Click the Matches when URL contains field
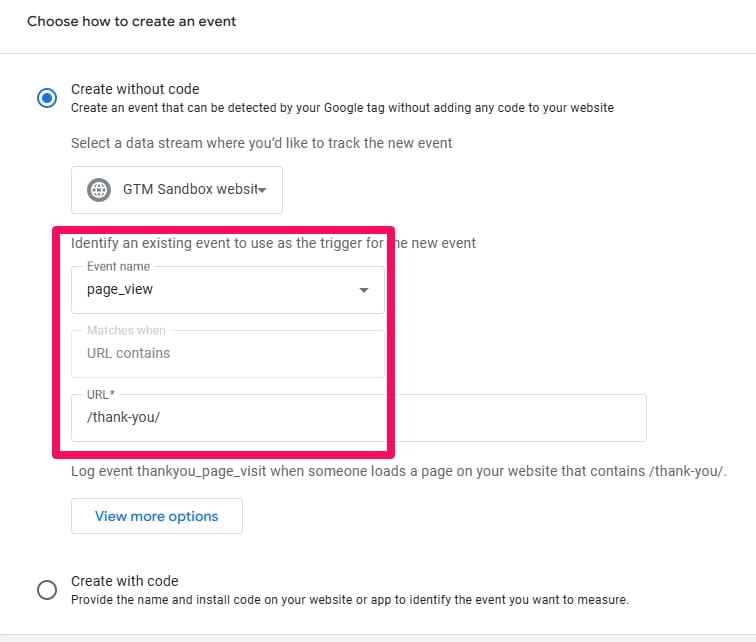 point(228,354)
